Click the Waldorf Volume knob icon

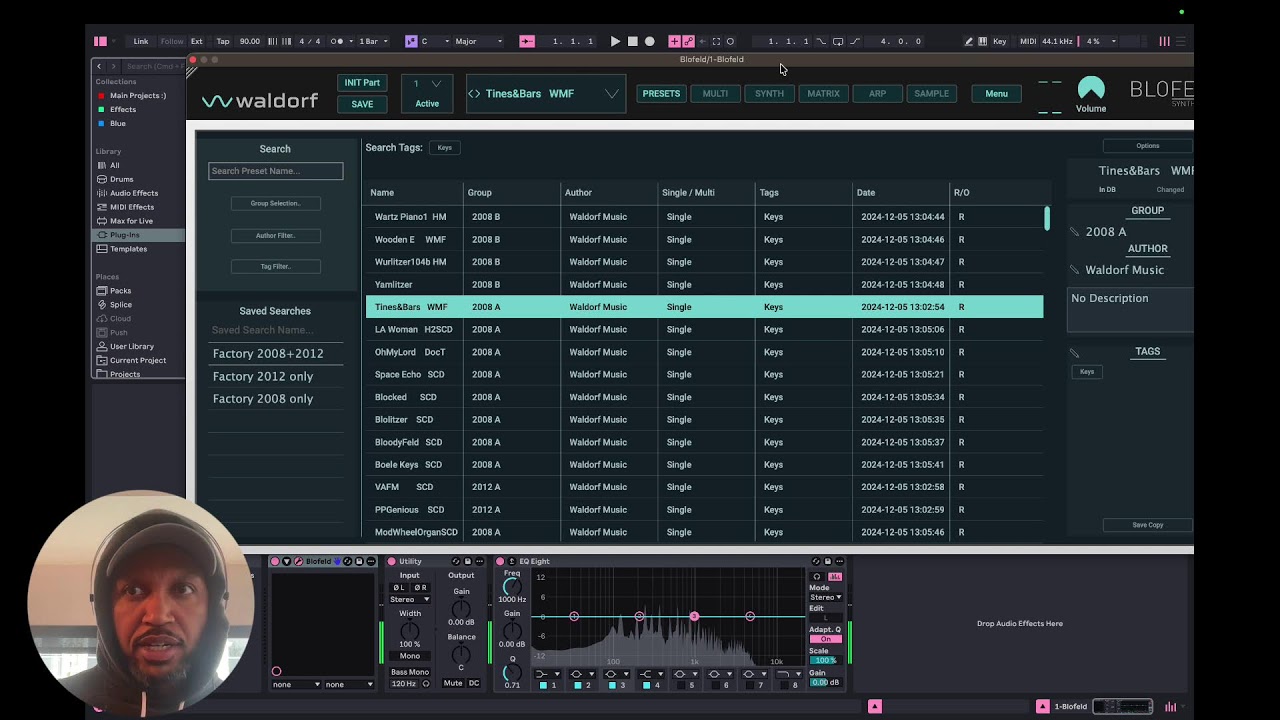click(x=1091, y=89)
